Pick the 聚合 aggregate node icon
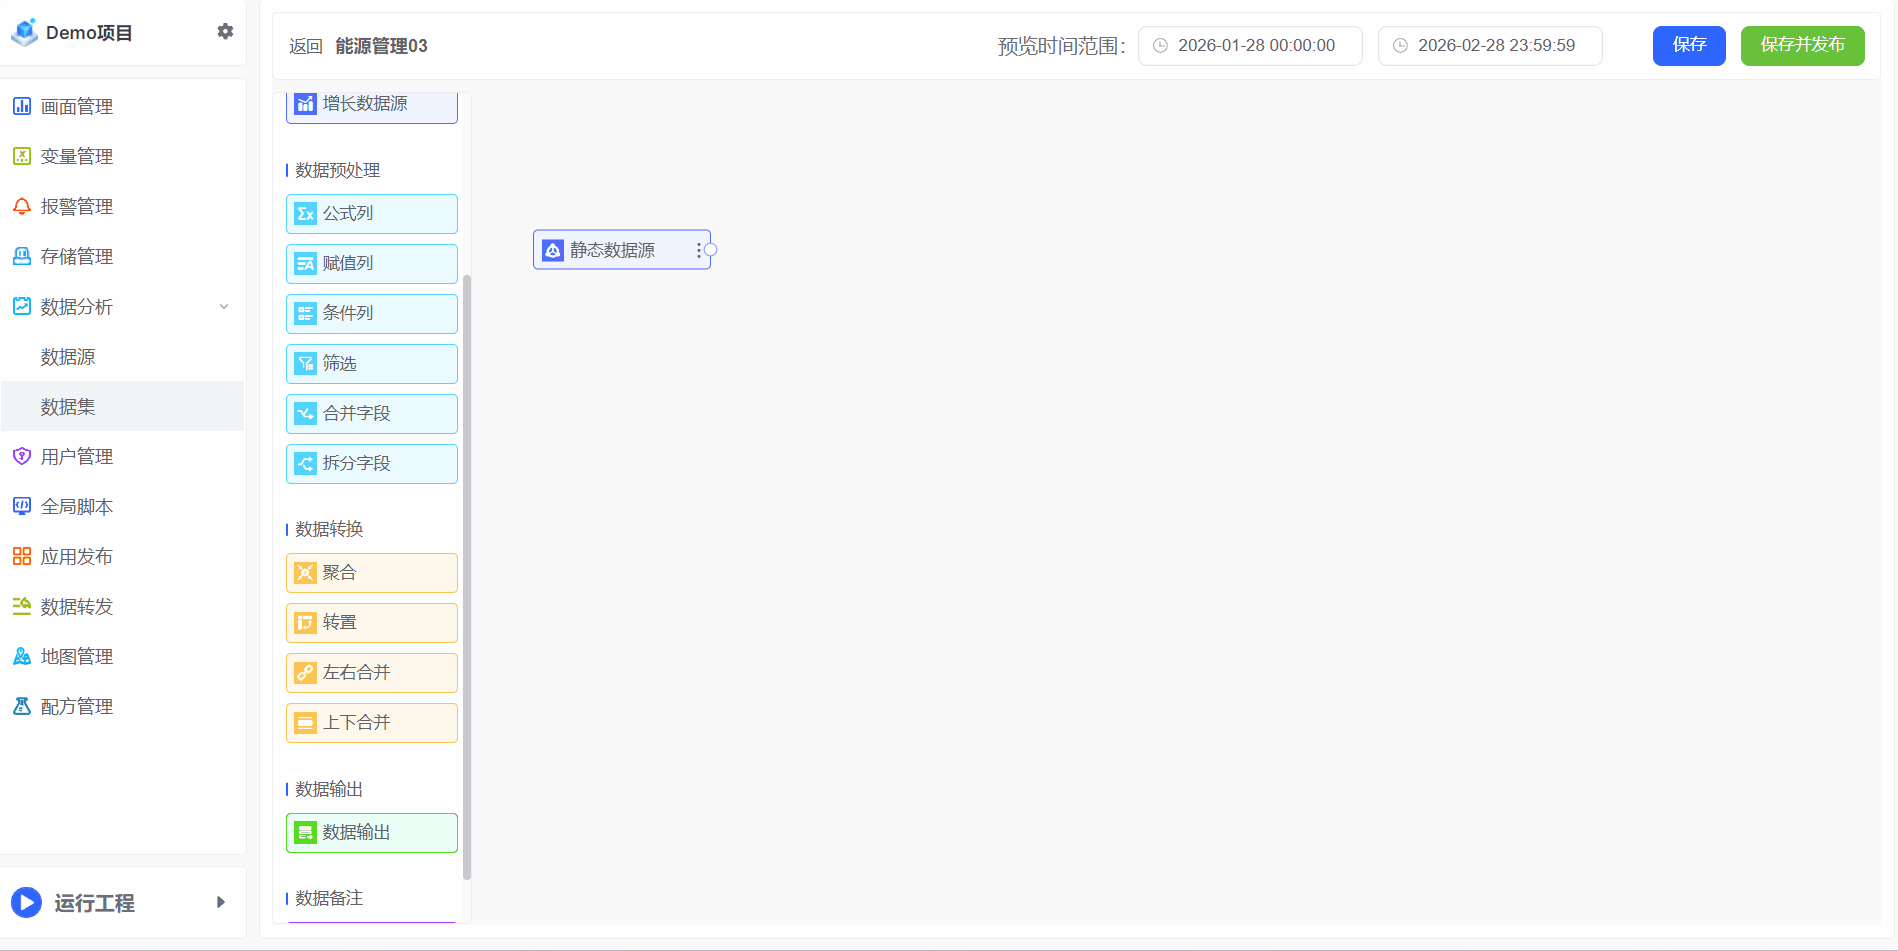Screen dimensions: 1898x951 [306, 573]
